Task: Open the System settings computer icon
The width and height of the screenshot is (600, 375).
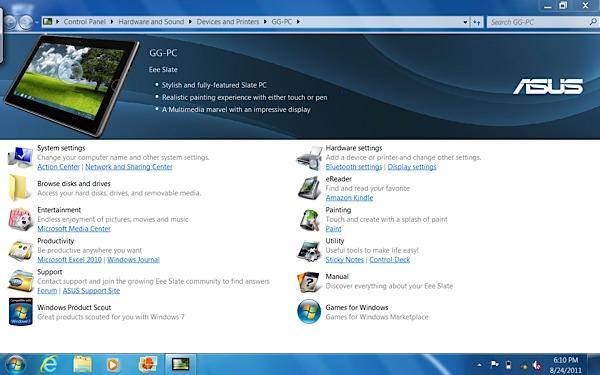Action: tap(20, 157)
